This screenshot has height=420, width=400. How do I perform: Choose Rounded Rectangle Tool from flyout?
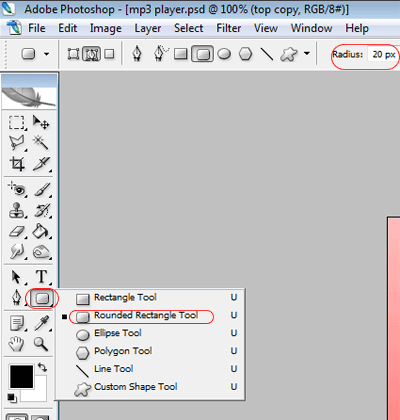tap(151, 316)
